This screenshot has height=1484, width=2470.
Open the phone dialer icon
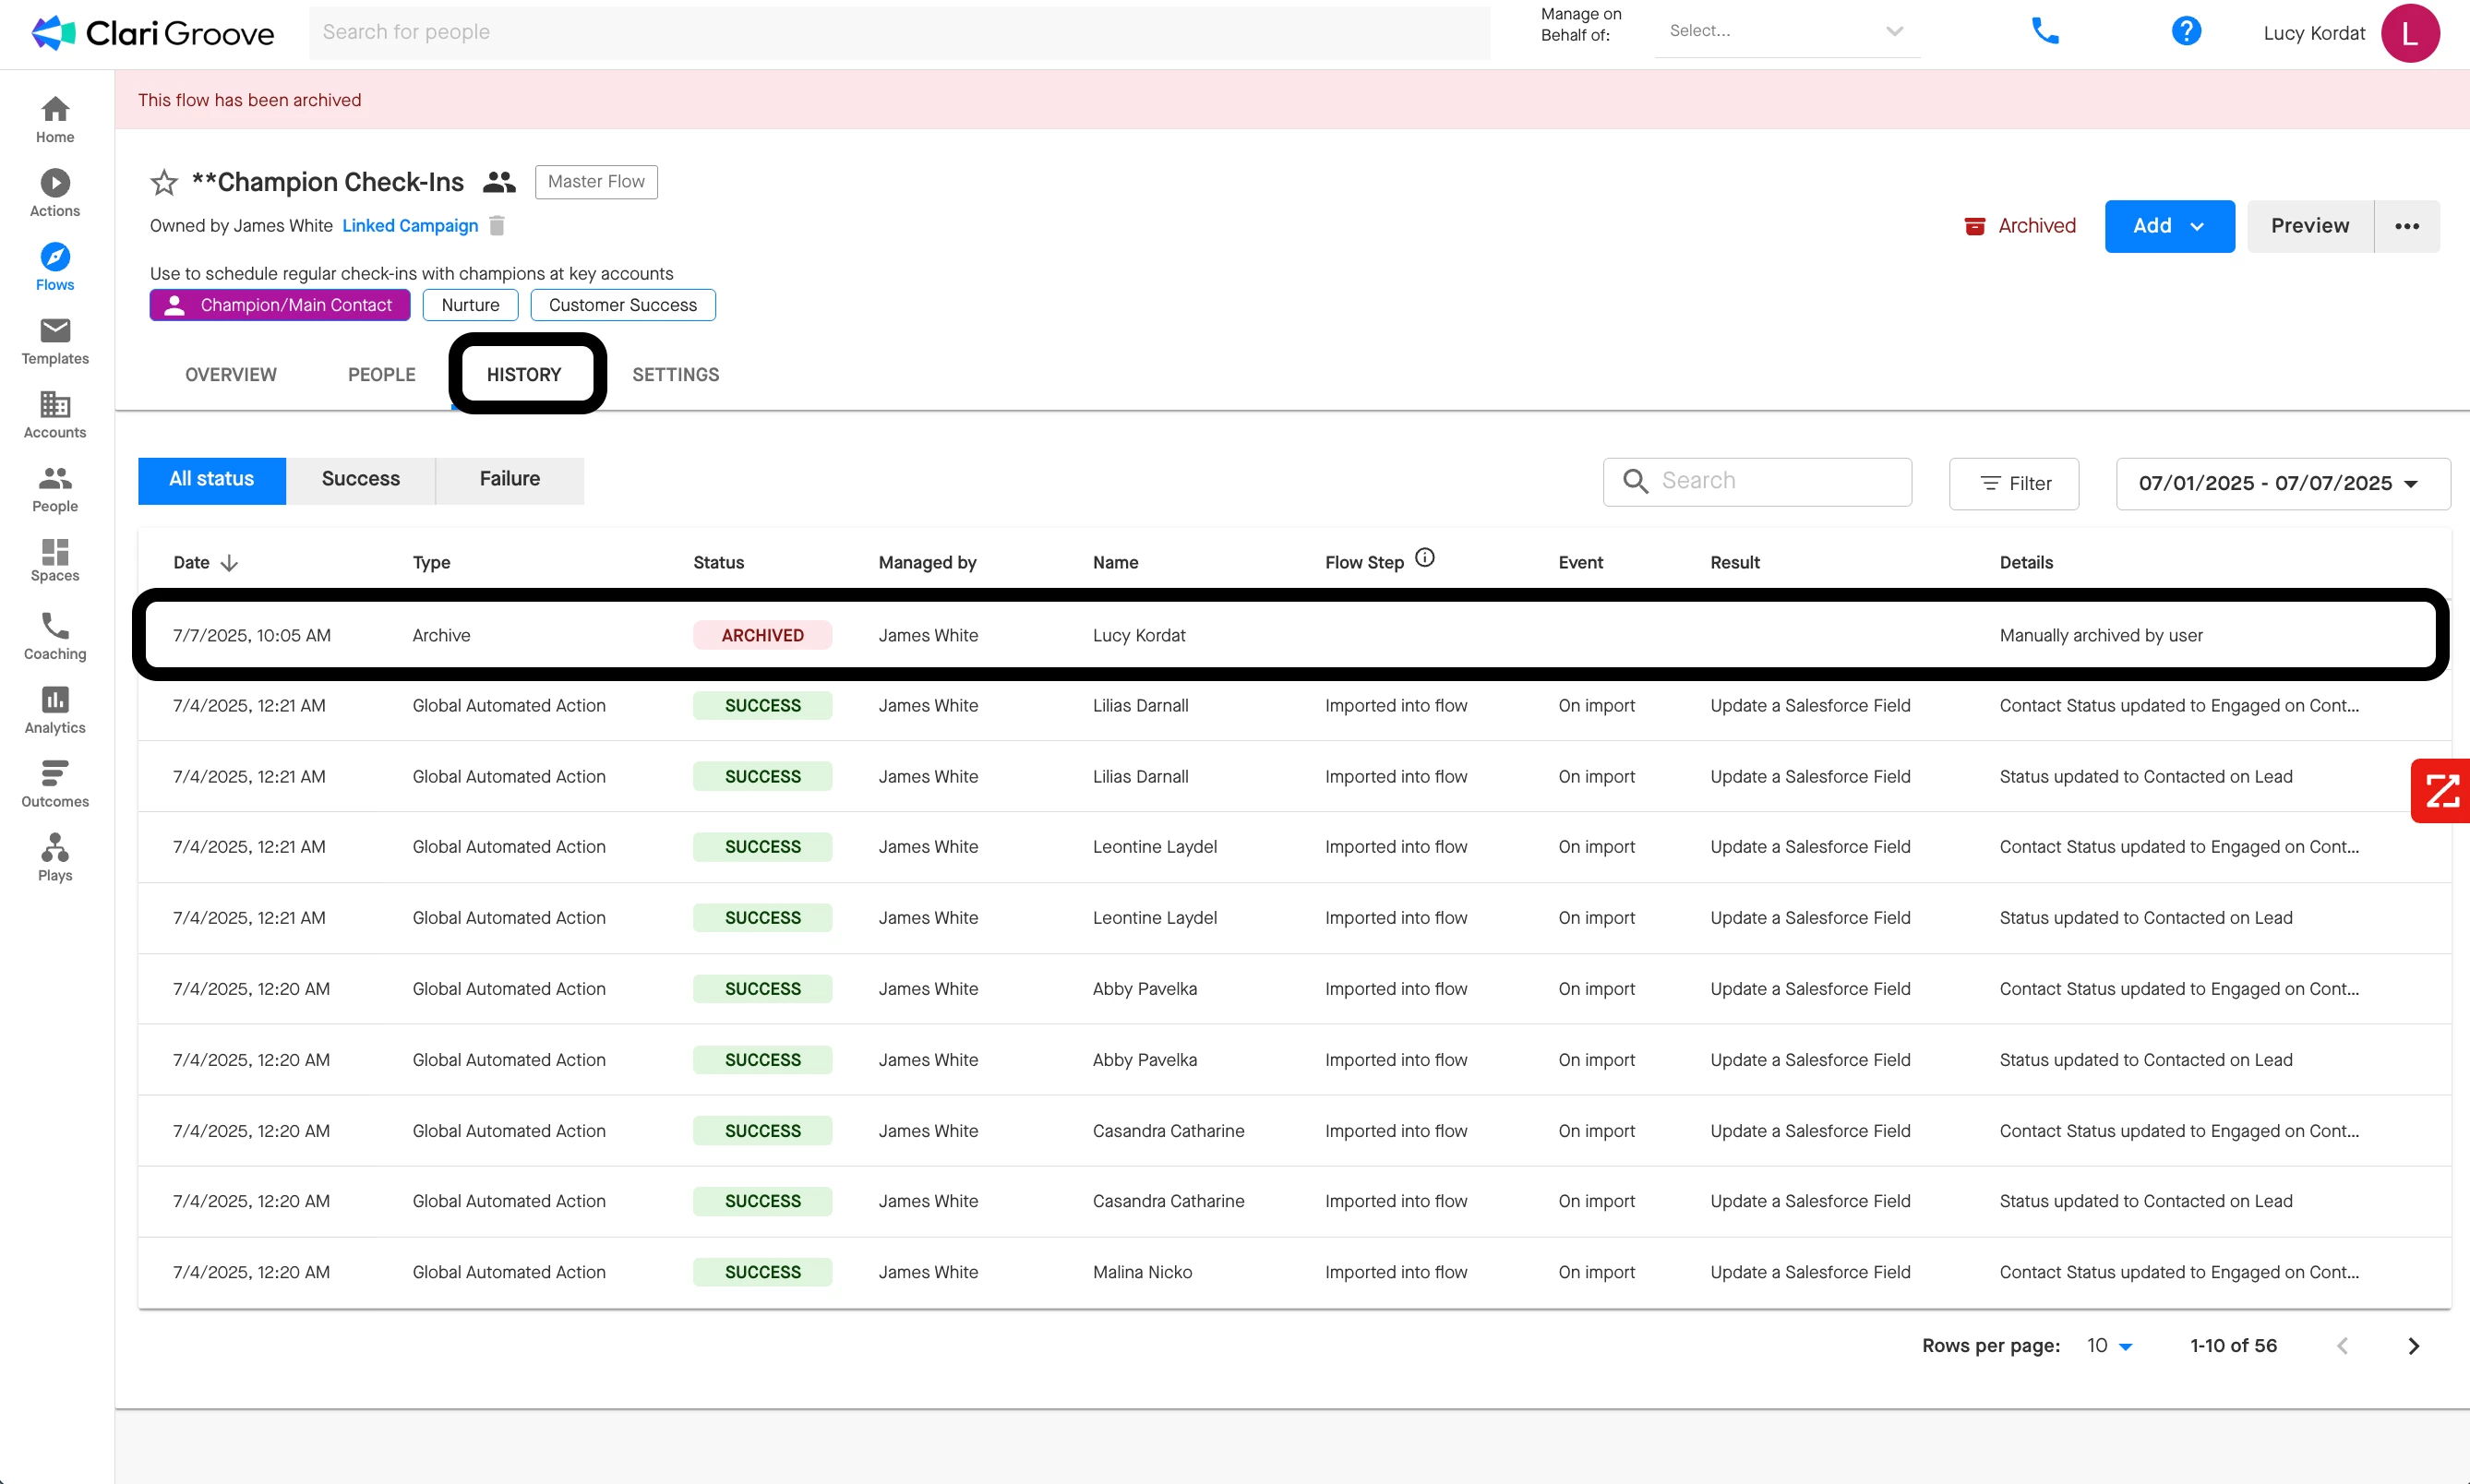tap(2045, 31)
